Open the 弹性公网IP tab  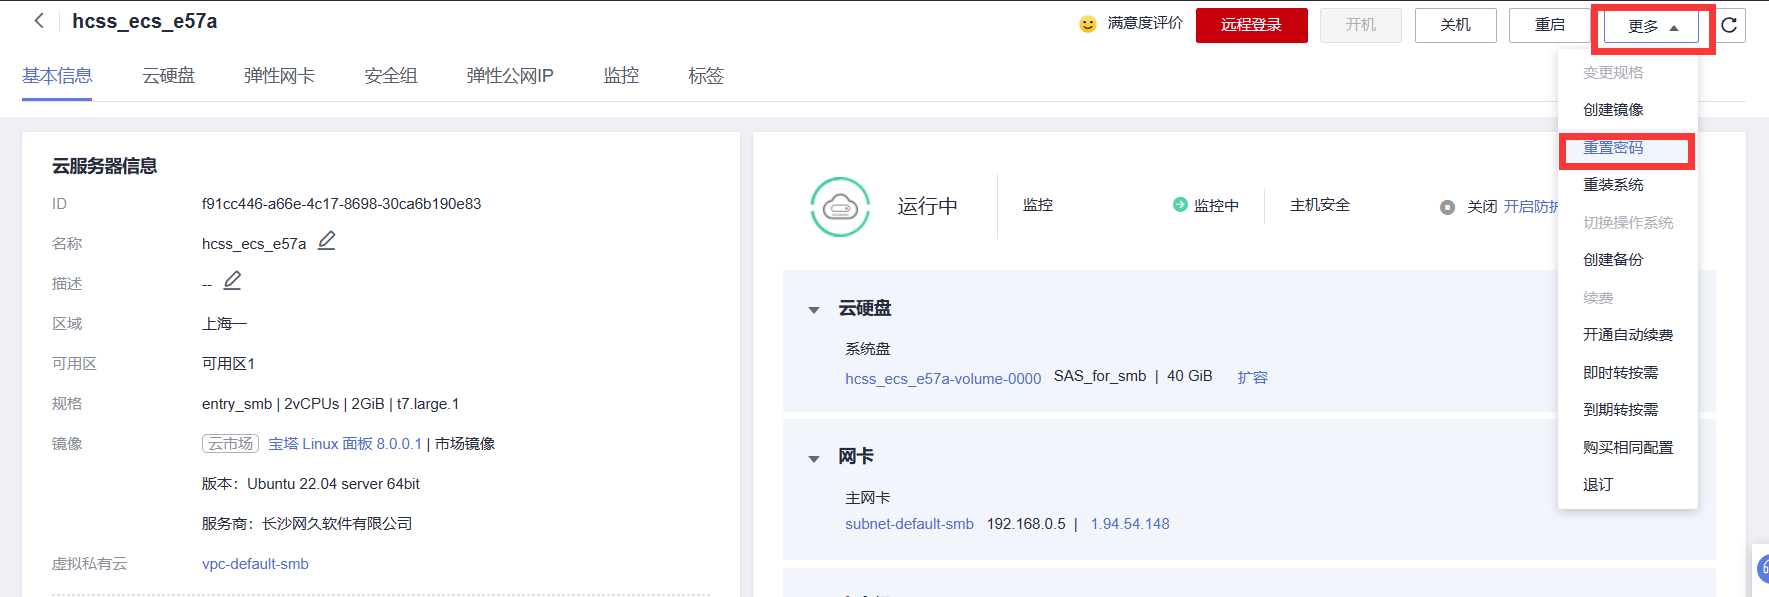click(510, 76)
